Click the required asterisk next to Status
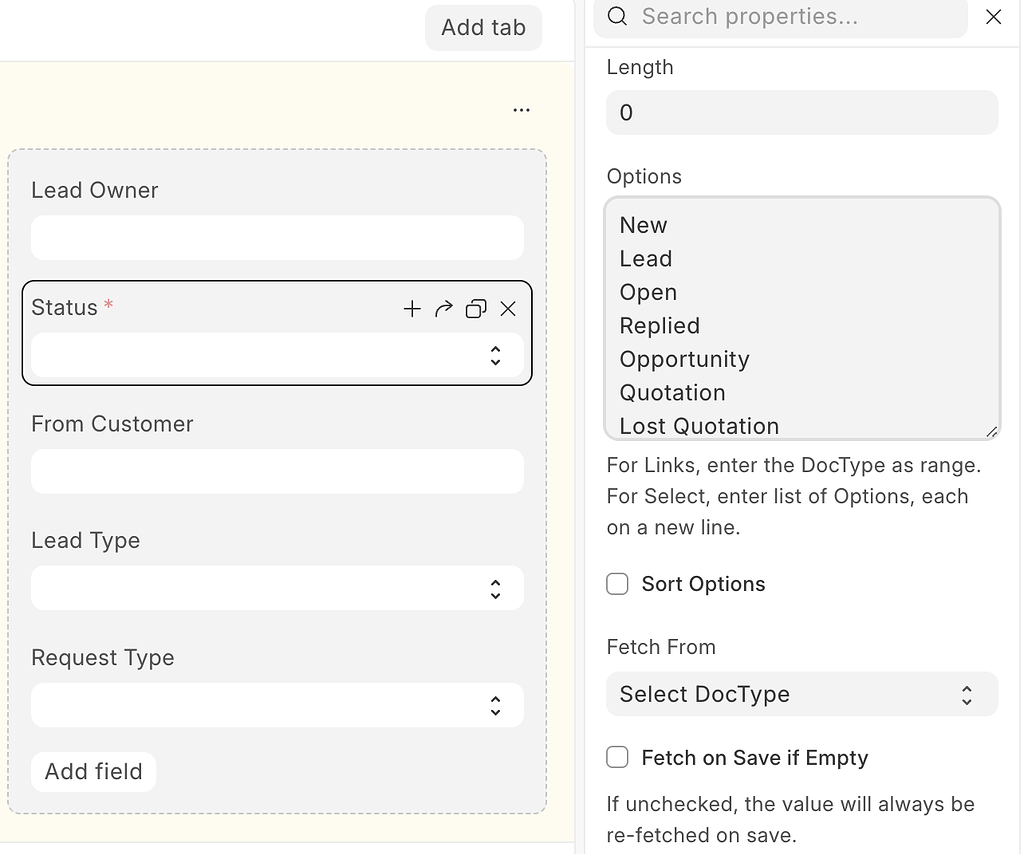The image size is (1024, 854). coord(109,303)
